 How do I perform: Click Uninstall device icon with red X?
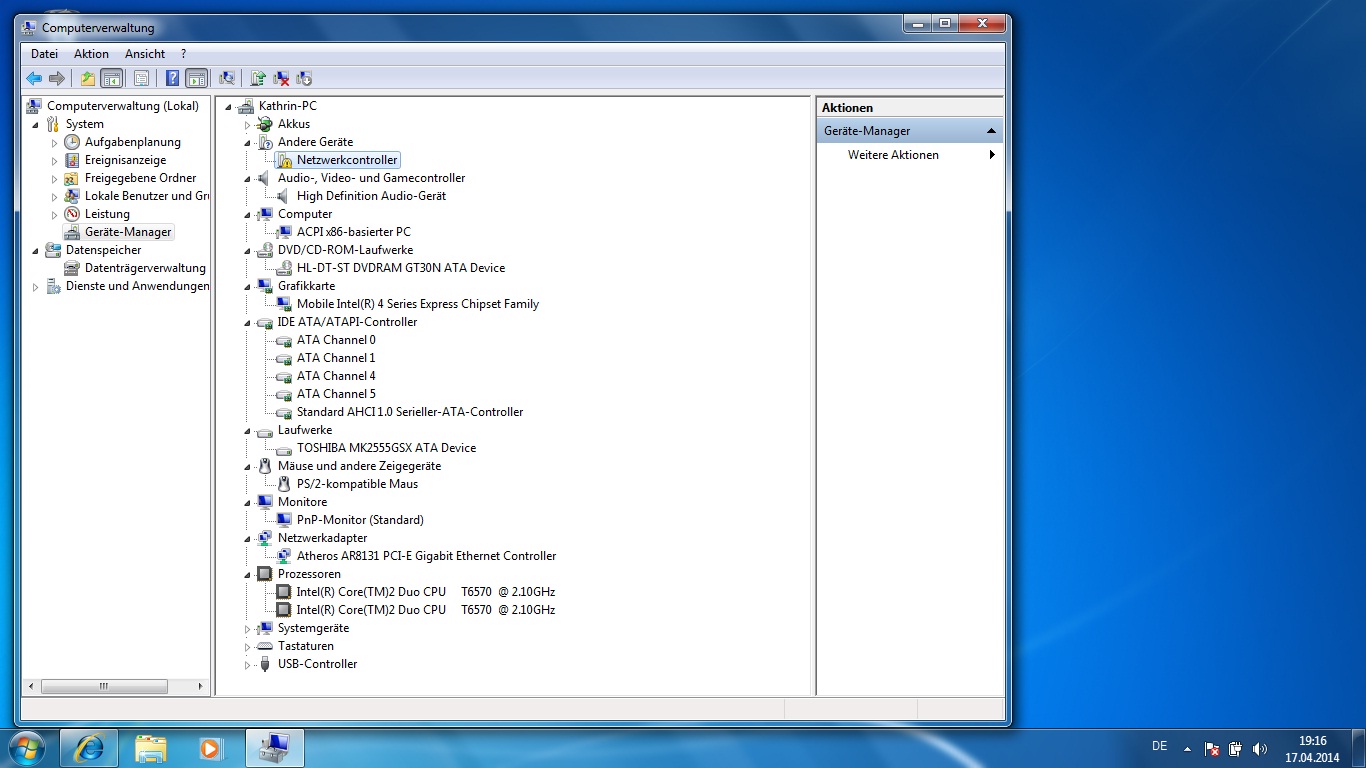[282, 78]
